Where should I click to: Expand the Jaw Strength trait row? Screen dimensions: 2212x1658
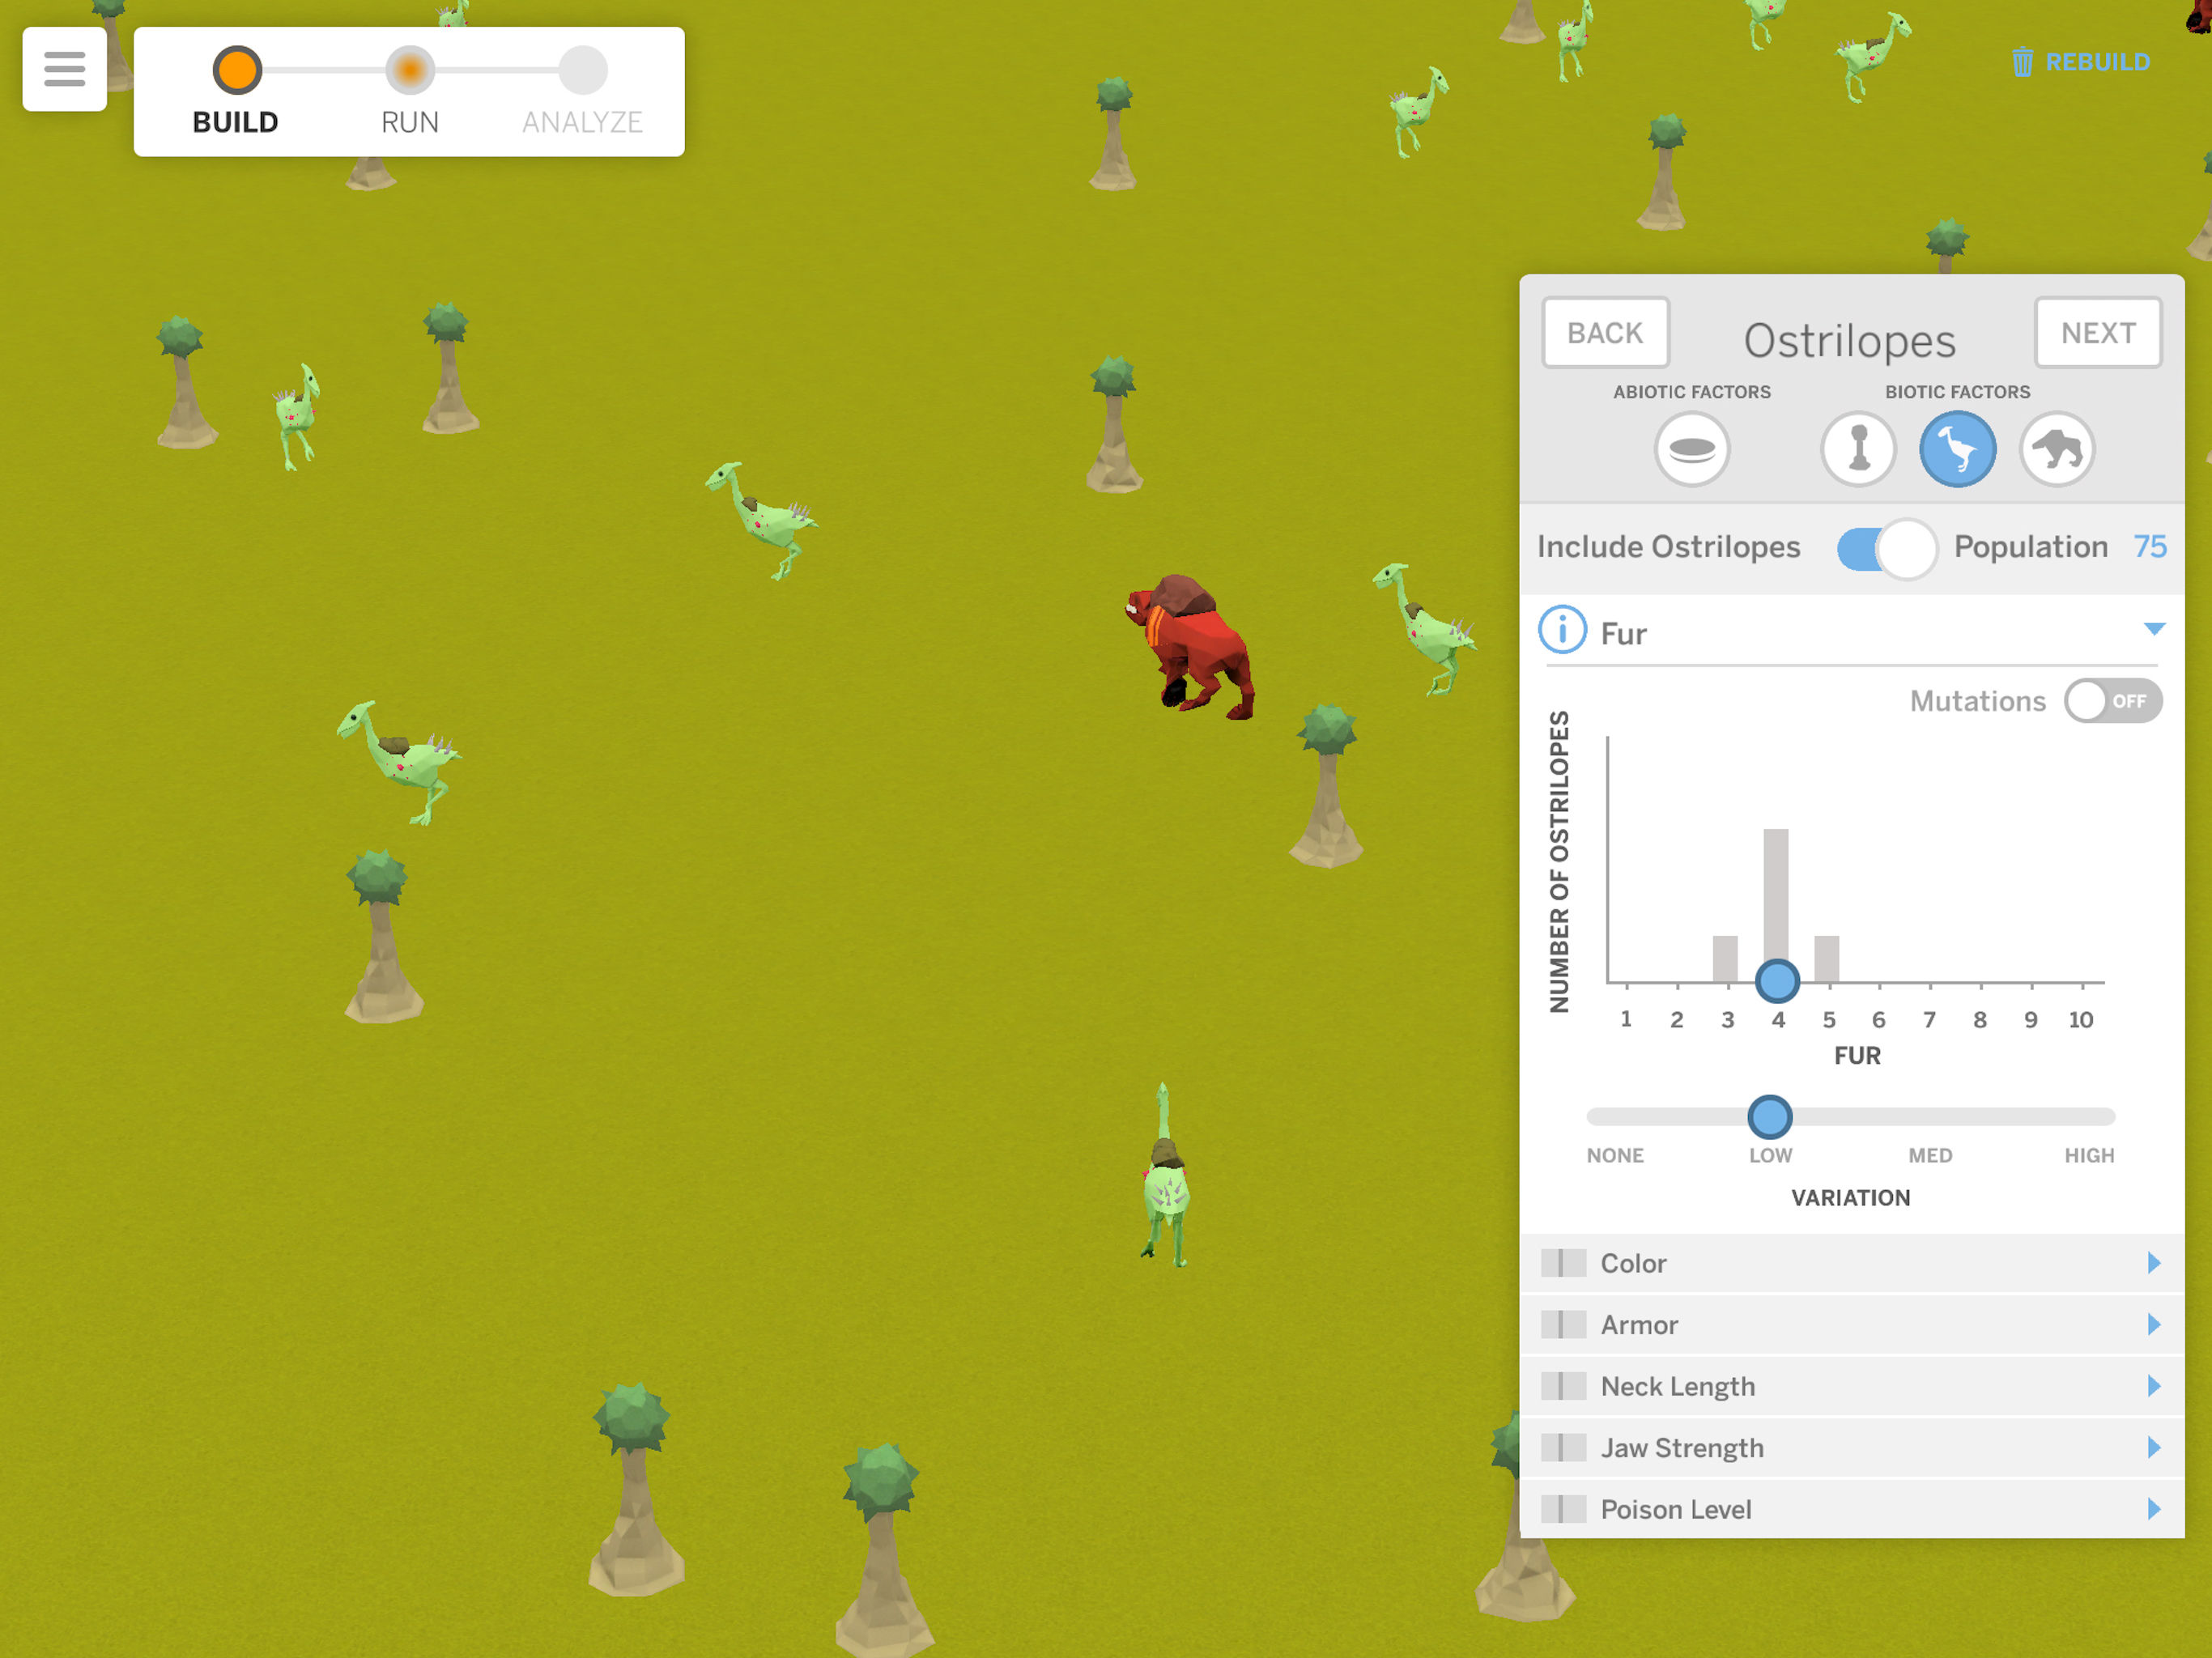[x=1851, y=1448]
